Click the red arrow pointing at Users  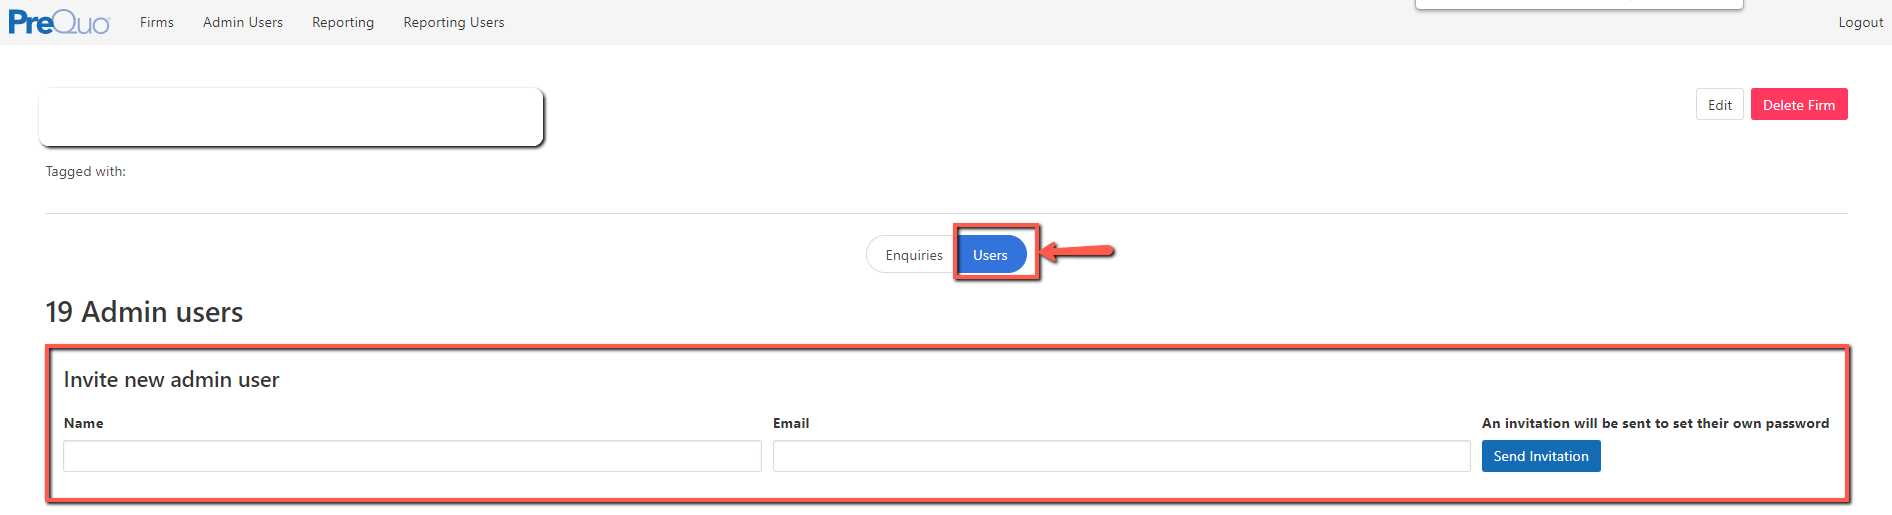(1078, 251)
